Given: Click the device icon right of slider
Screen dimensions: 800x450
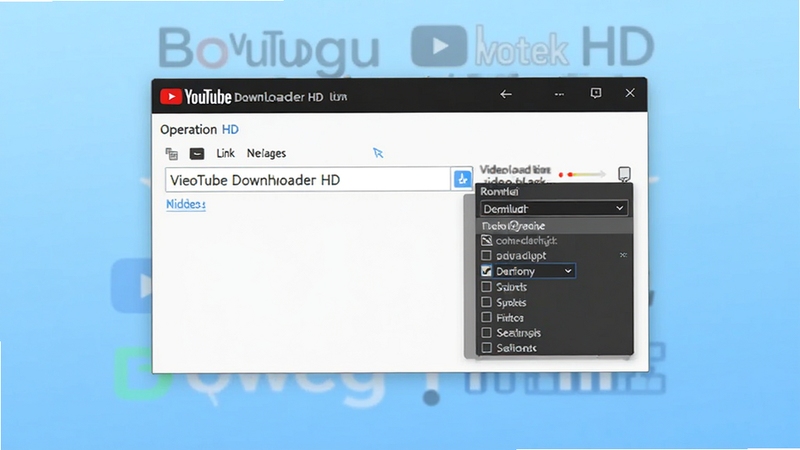Looking at the screenshot, I should [x=624, y=174].
